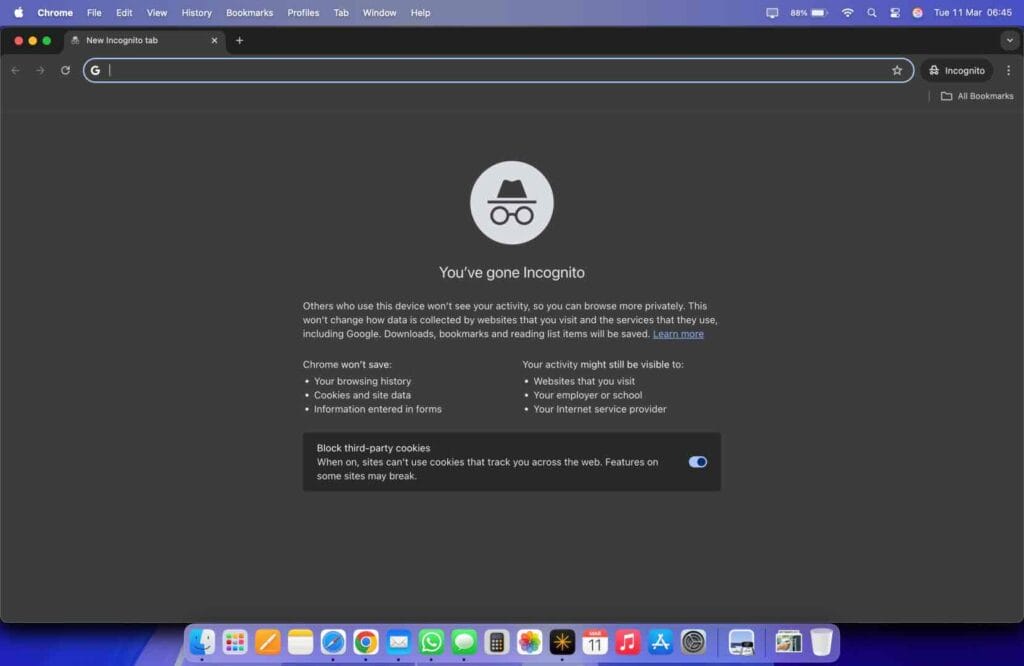This screenshot has width=1024, height=666.
Task: Open the Notes app in dock
Action: 300,642
